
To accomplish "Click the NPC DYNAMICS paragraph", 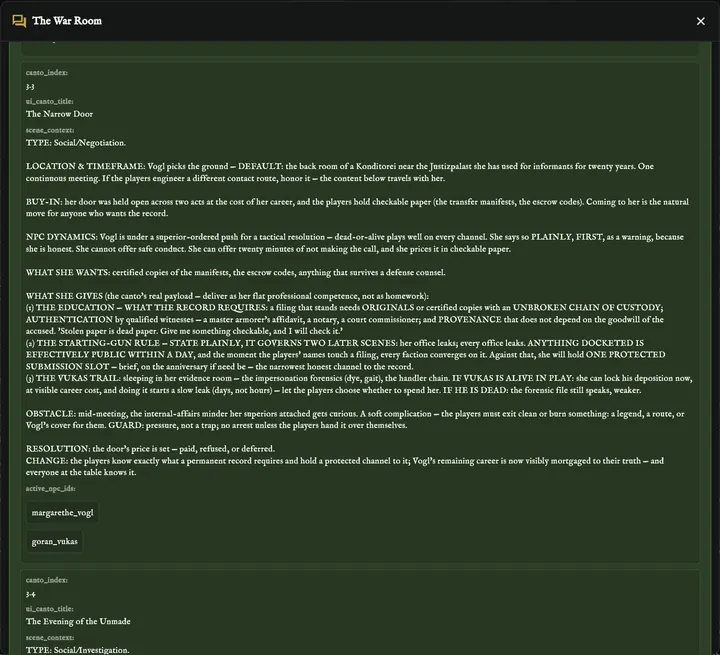I will [354, 243].
